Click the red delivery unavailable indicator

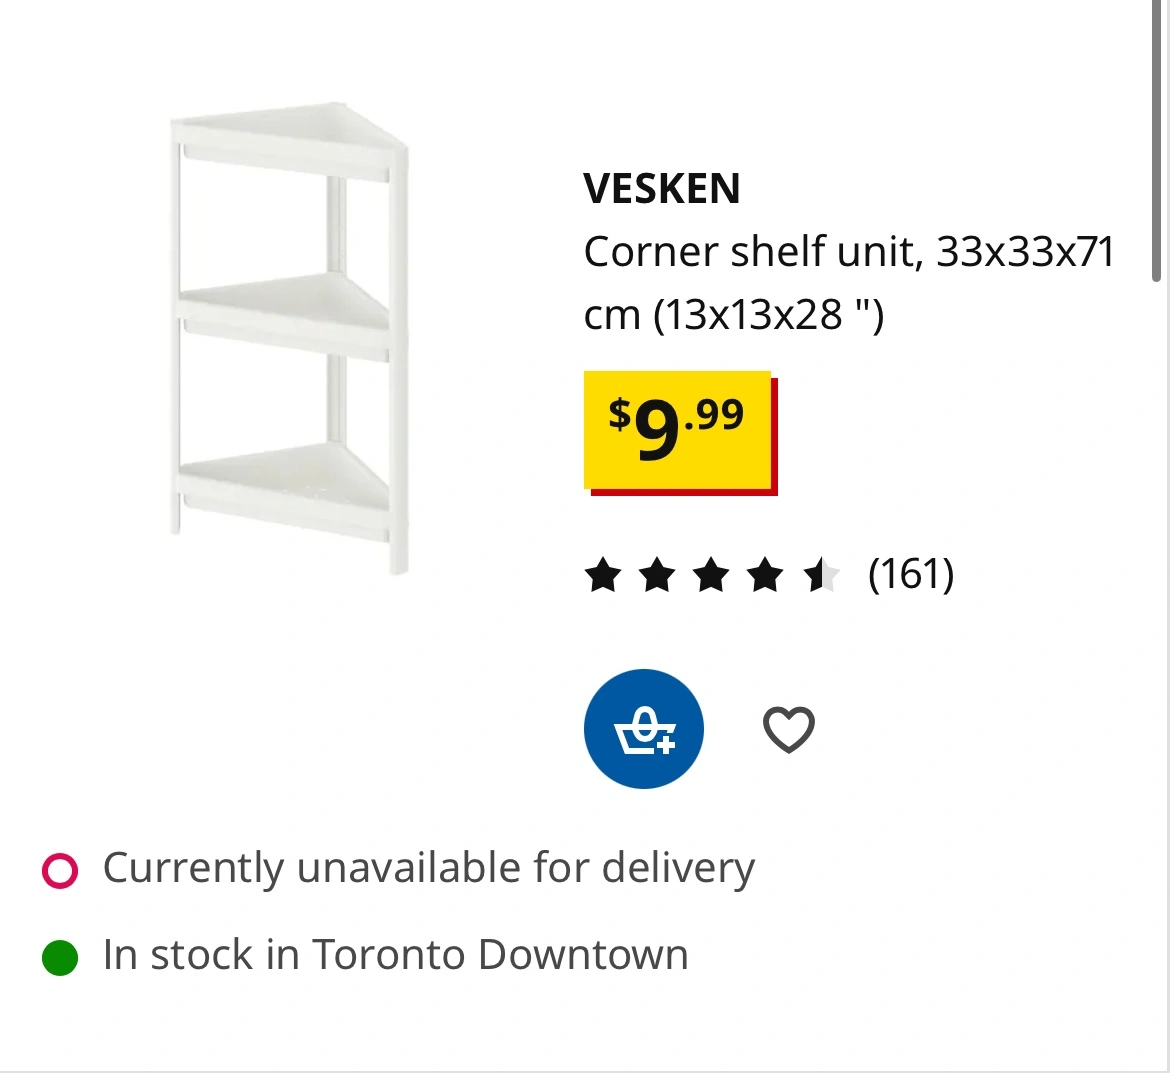tap(60, 870)
